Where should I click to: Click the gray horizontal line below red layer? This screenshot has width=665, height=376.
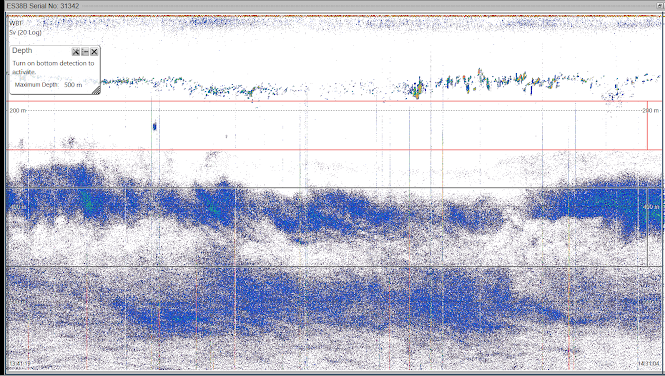point(335,188)
